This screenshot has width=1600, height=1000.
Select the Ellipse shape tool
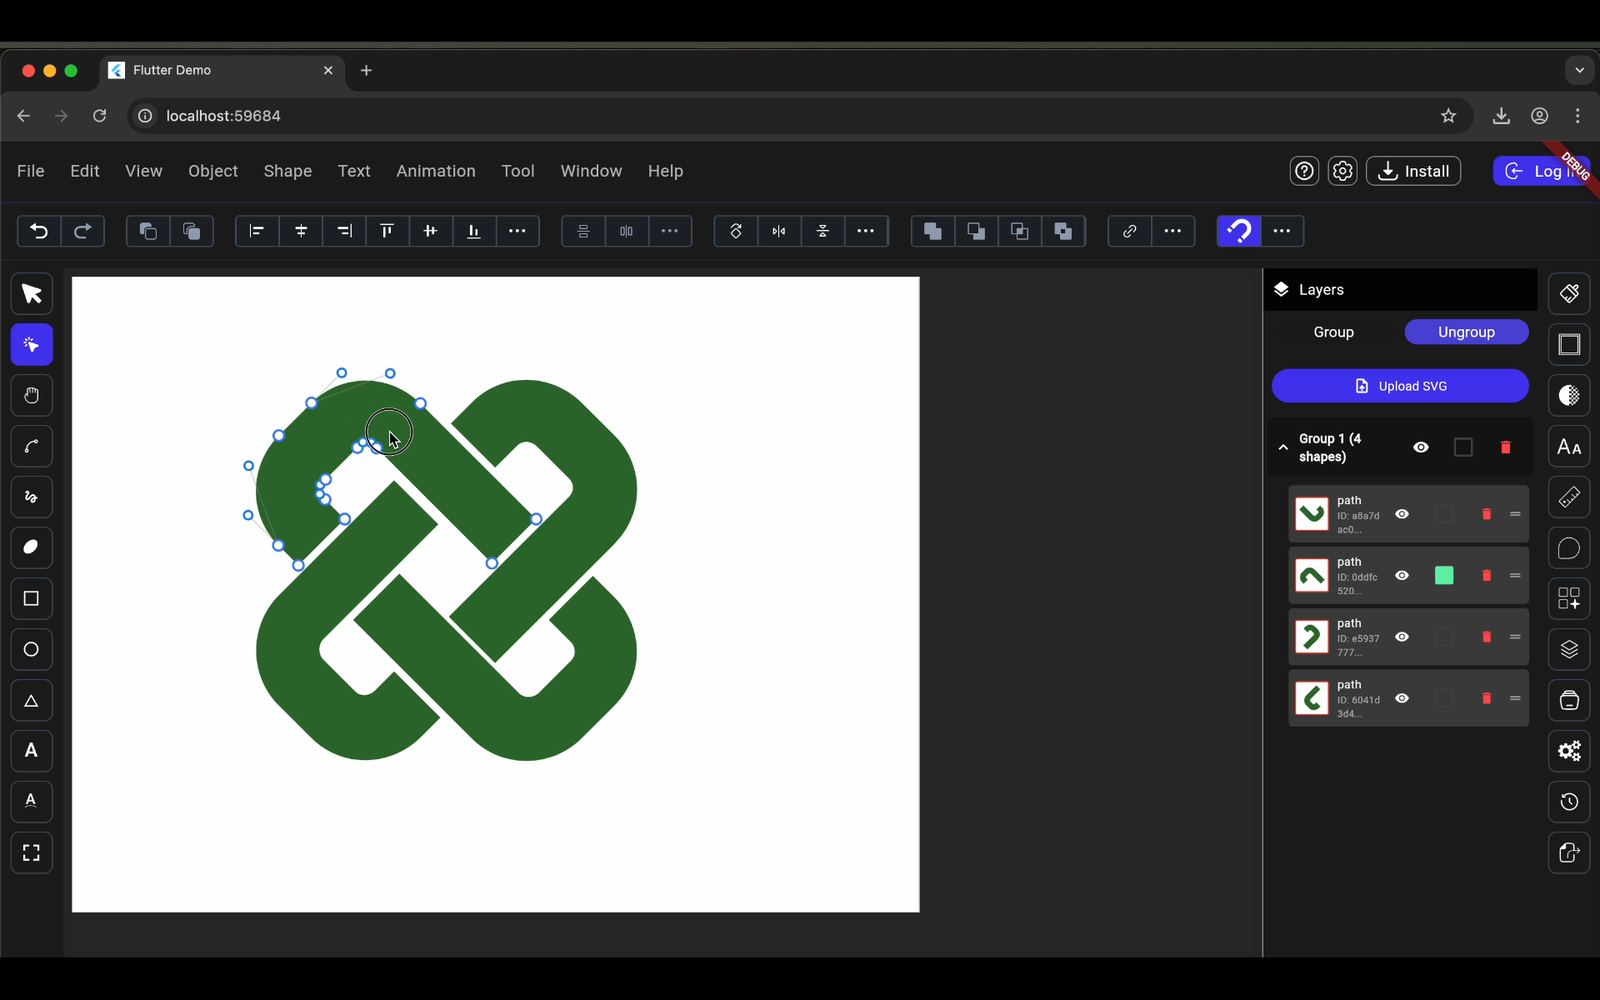pyautogui.click(x=31, y=649)
